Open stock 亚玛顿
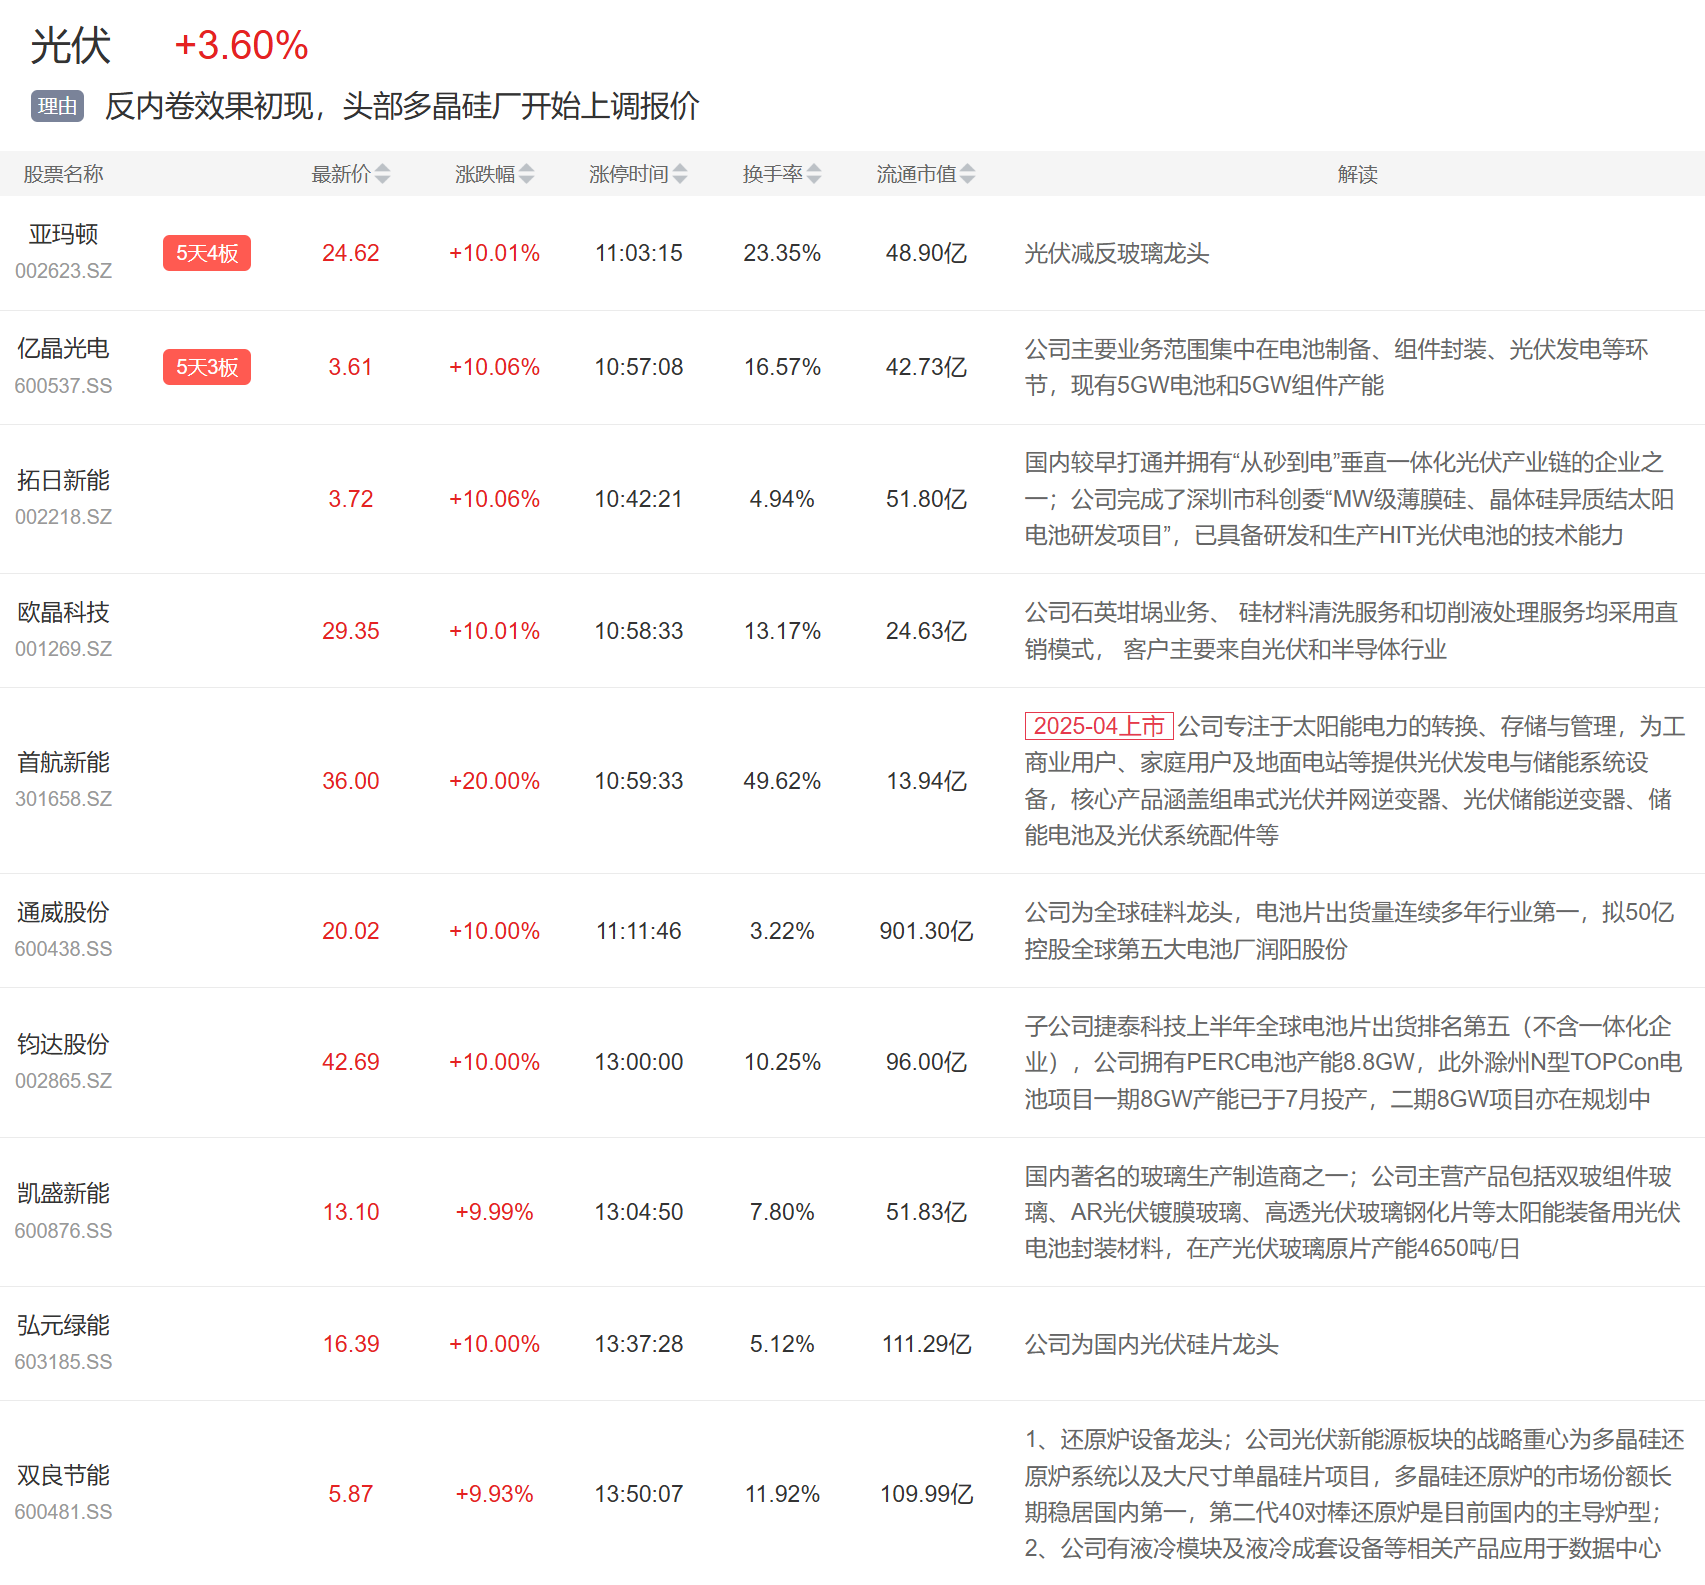The height and width of the screenshot is (1585, 1705). [63, 234]
